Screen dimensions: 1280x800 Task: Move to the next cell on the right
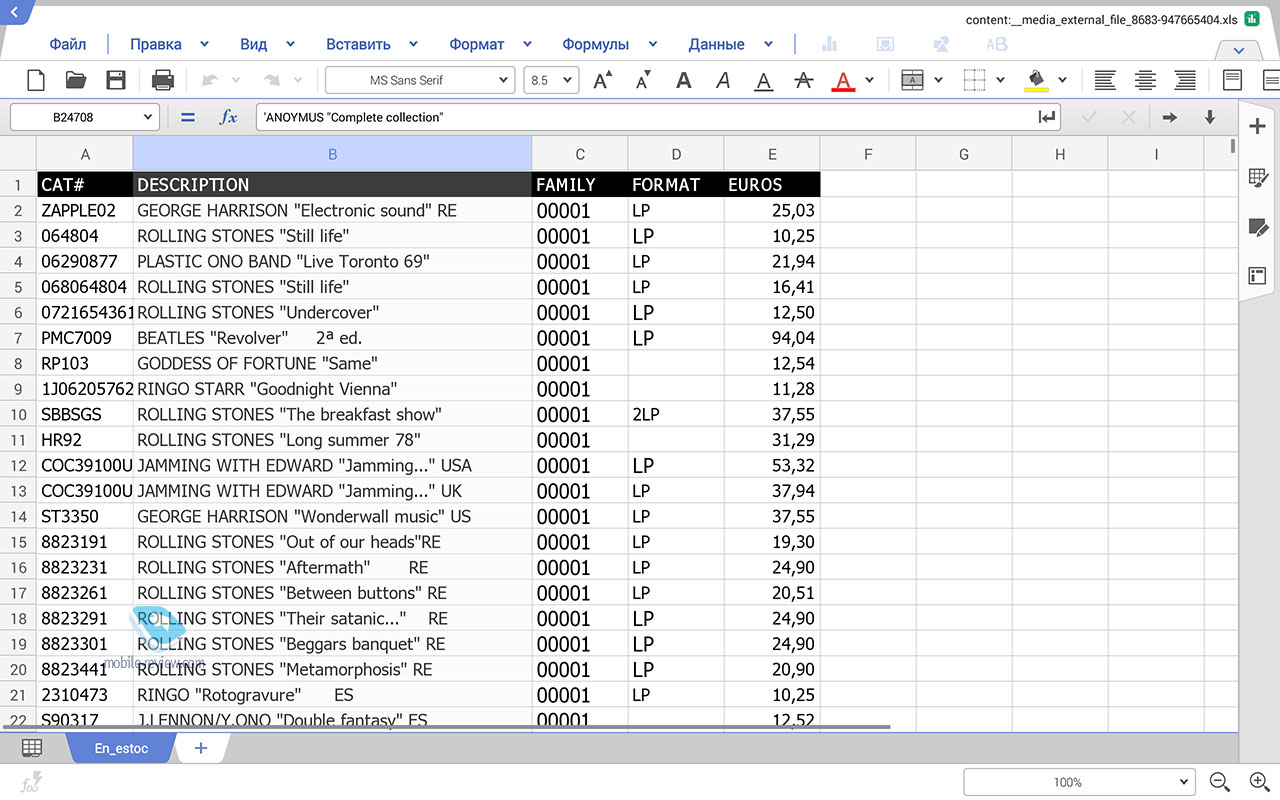pyautogui.click(x=1169, y=117)
